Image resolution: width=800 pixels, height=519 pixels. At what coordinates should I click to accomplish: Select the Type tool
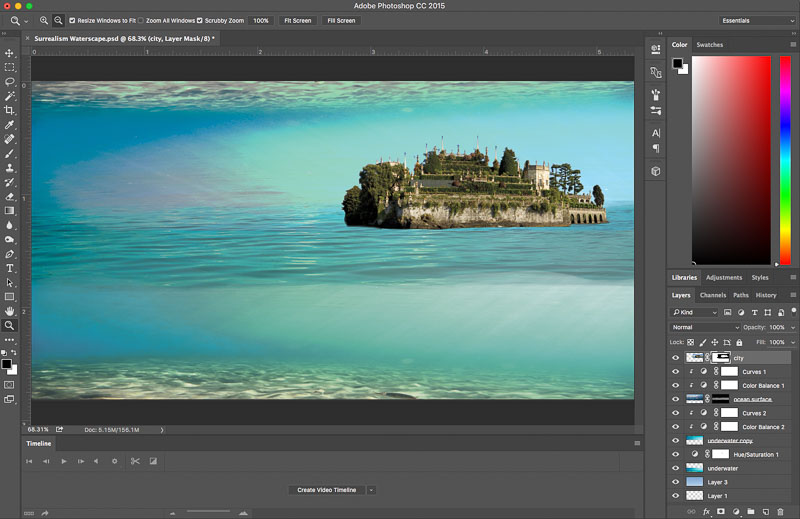[x=9, y=268]
